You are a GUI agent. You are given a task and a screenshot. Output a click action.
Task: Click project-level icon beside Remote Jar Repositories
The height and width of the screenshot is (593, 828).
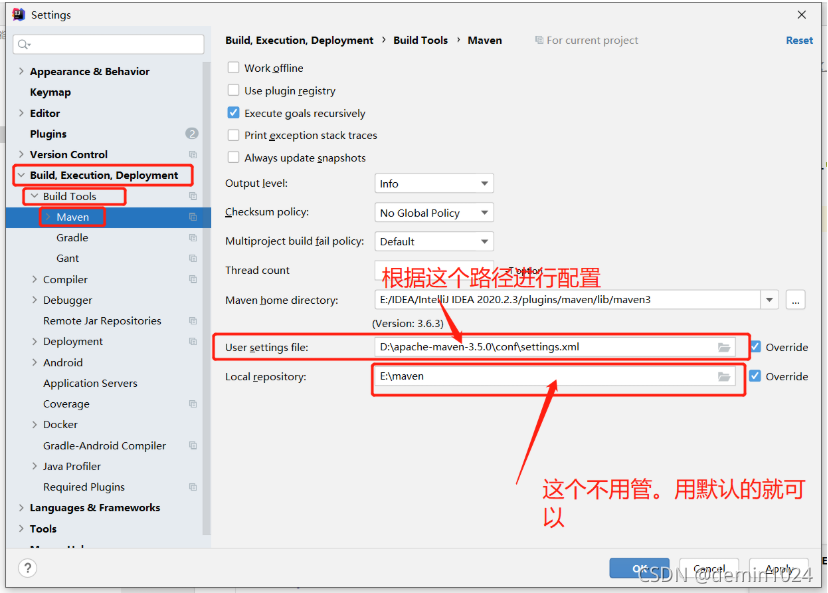pos(193,321)
